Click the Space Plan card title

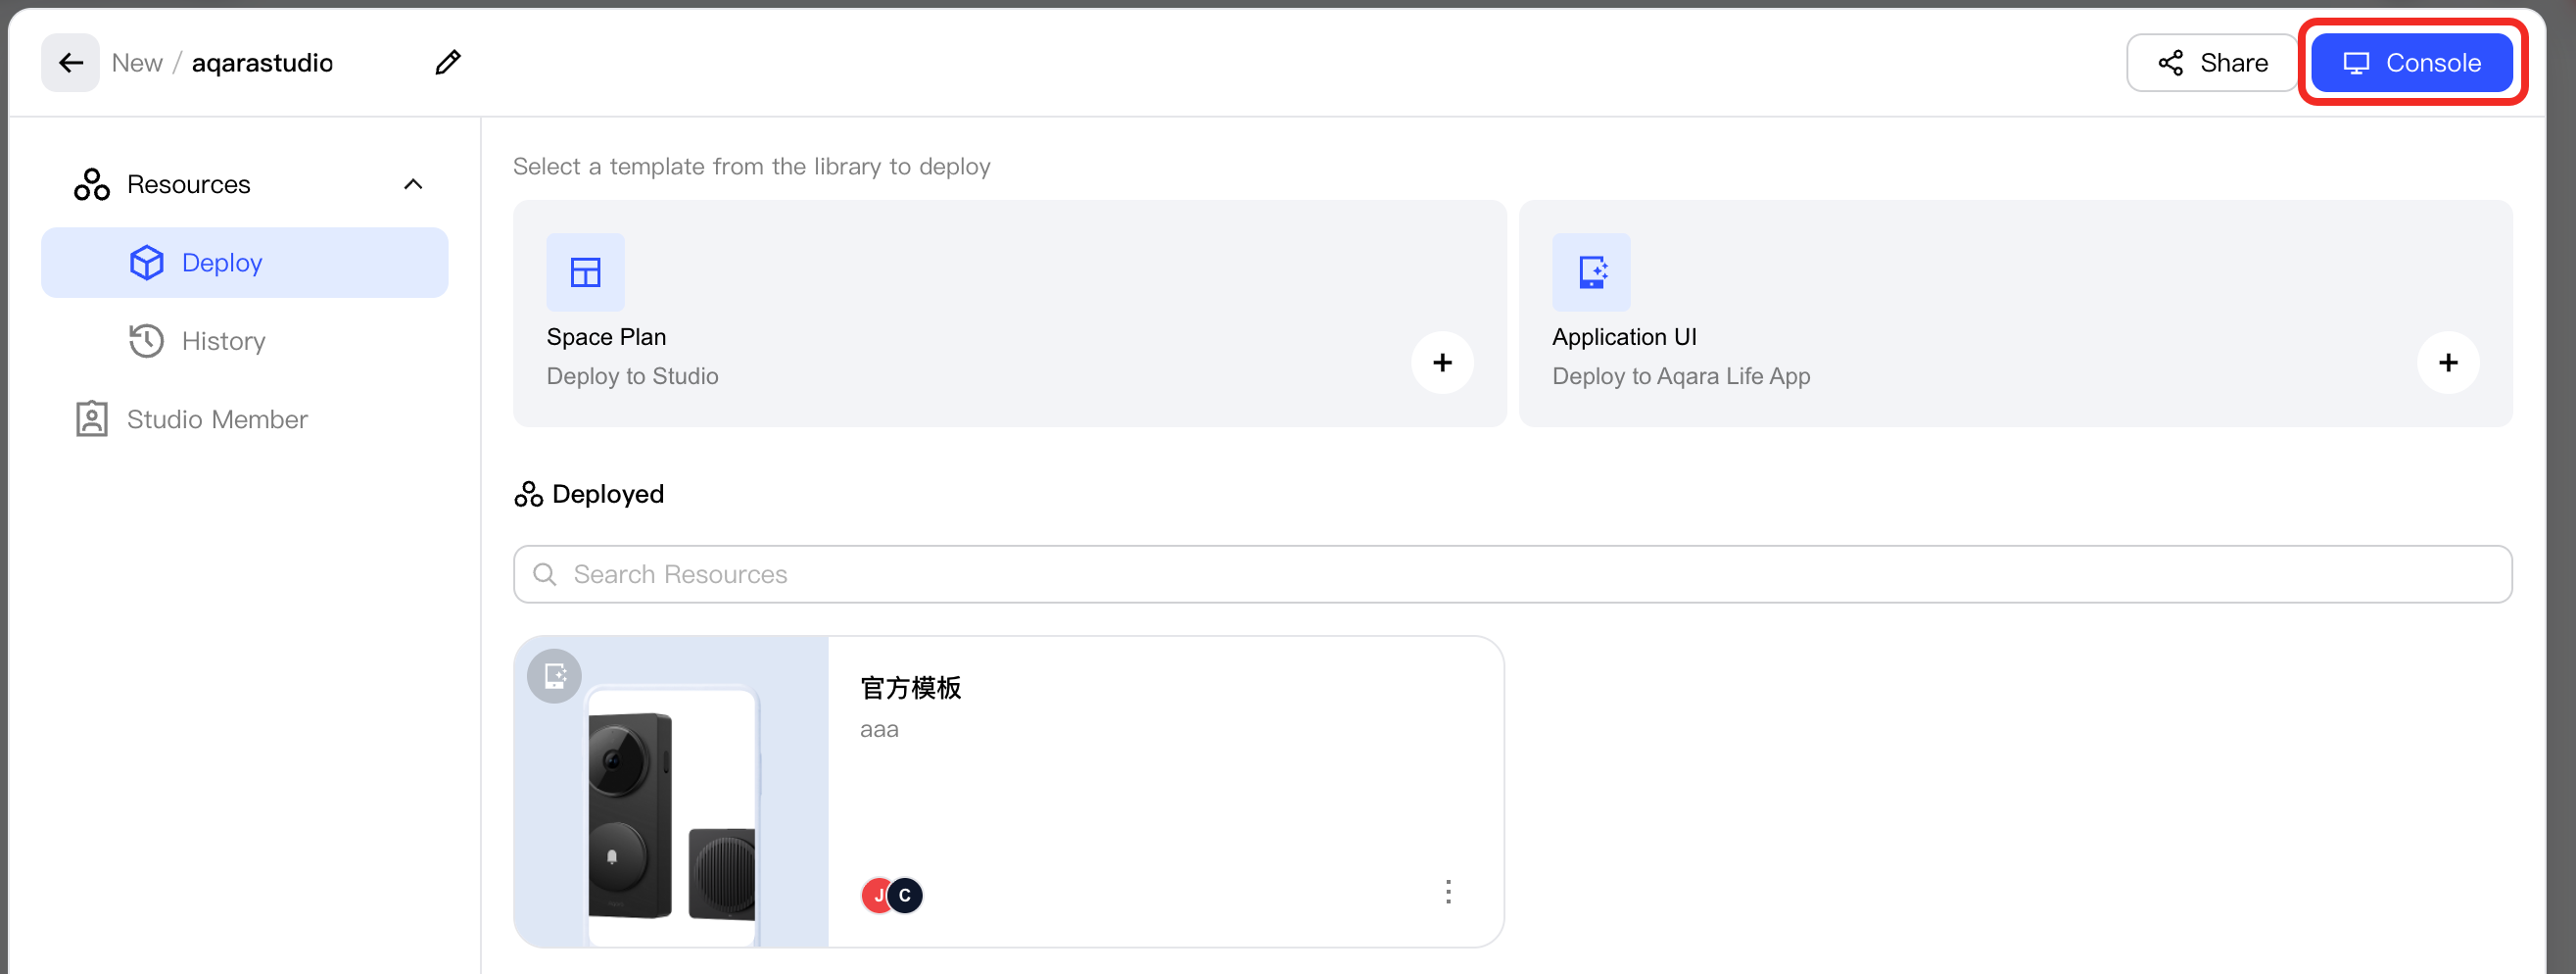pos(606,337)
